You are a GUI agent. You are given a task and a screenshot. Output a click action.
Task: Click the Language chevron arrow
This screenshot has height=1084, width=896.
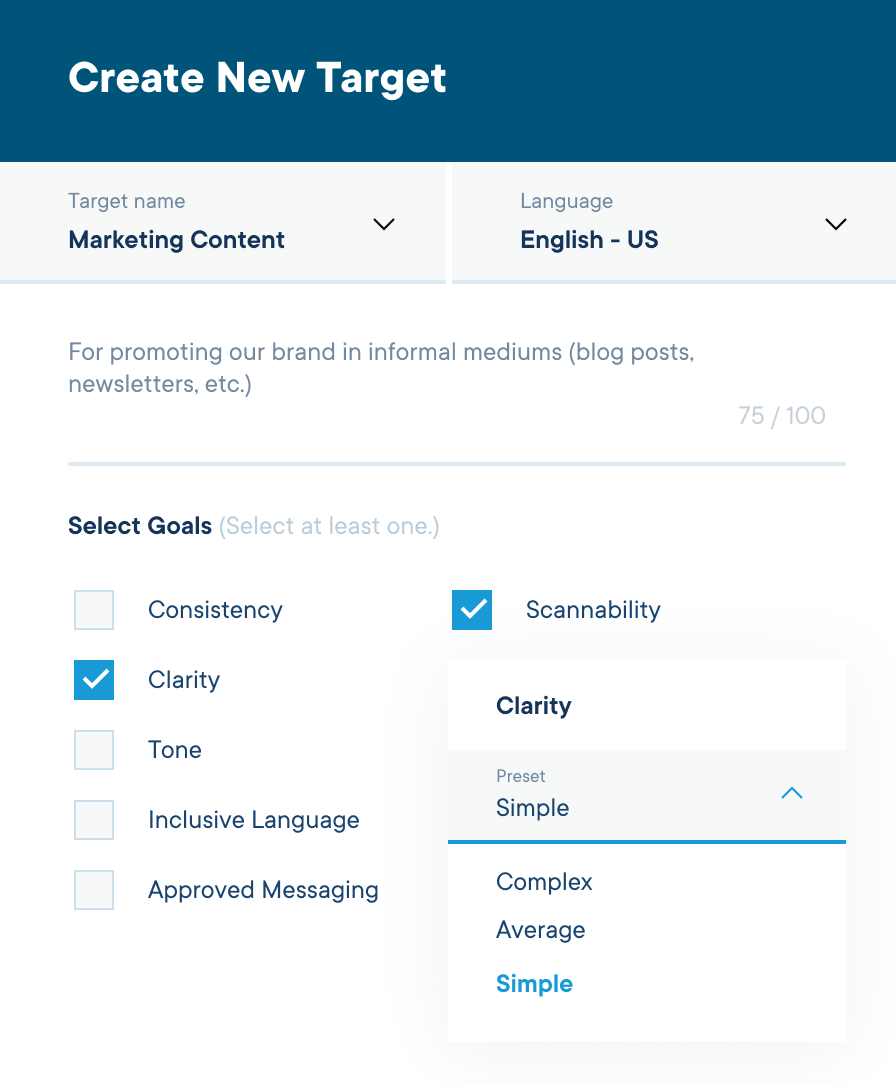click(836, 224)
